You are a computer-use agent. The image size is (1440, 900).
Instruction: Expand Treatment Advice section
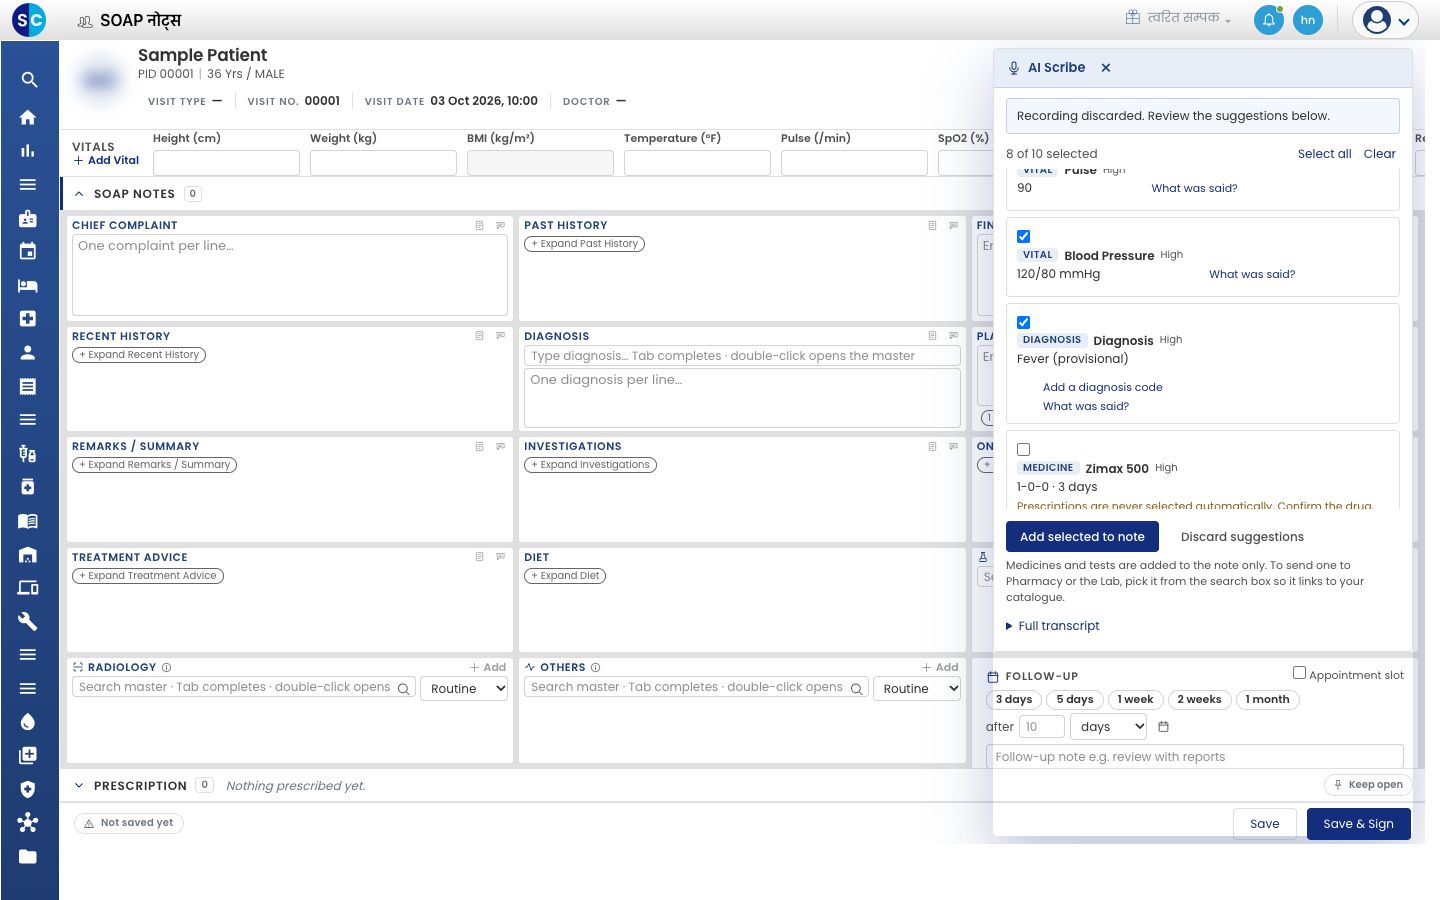[148, 576]
